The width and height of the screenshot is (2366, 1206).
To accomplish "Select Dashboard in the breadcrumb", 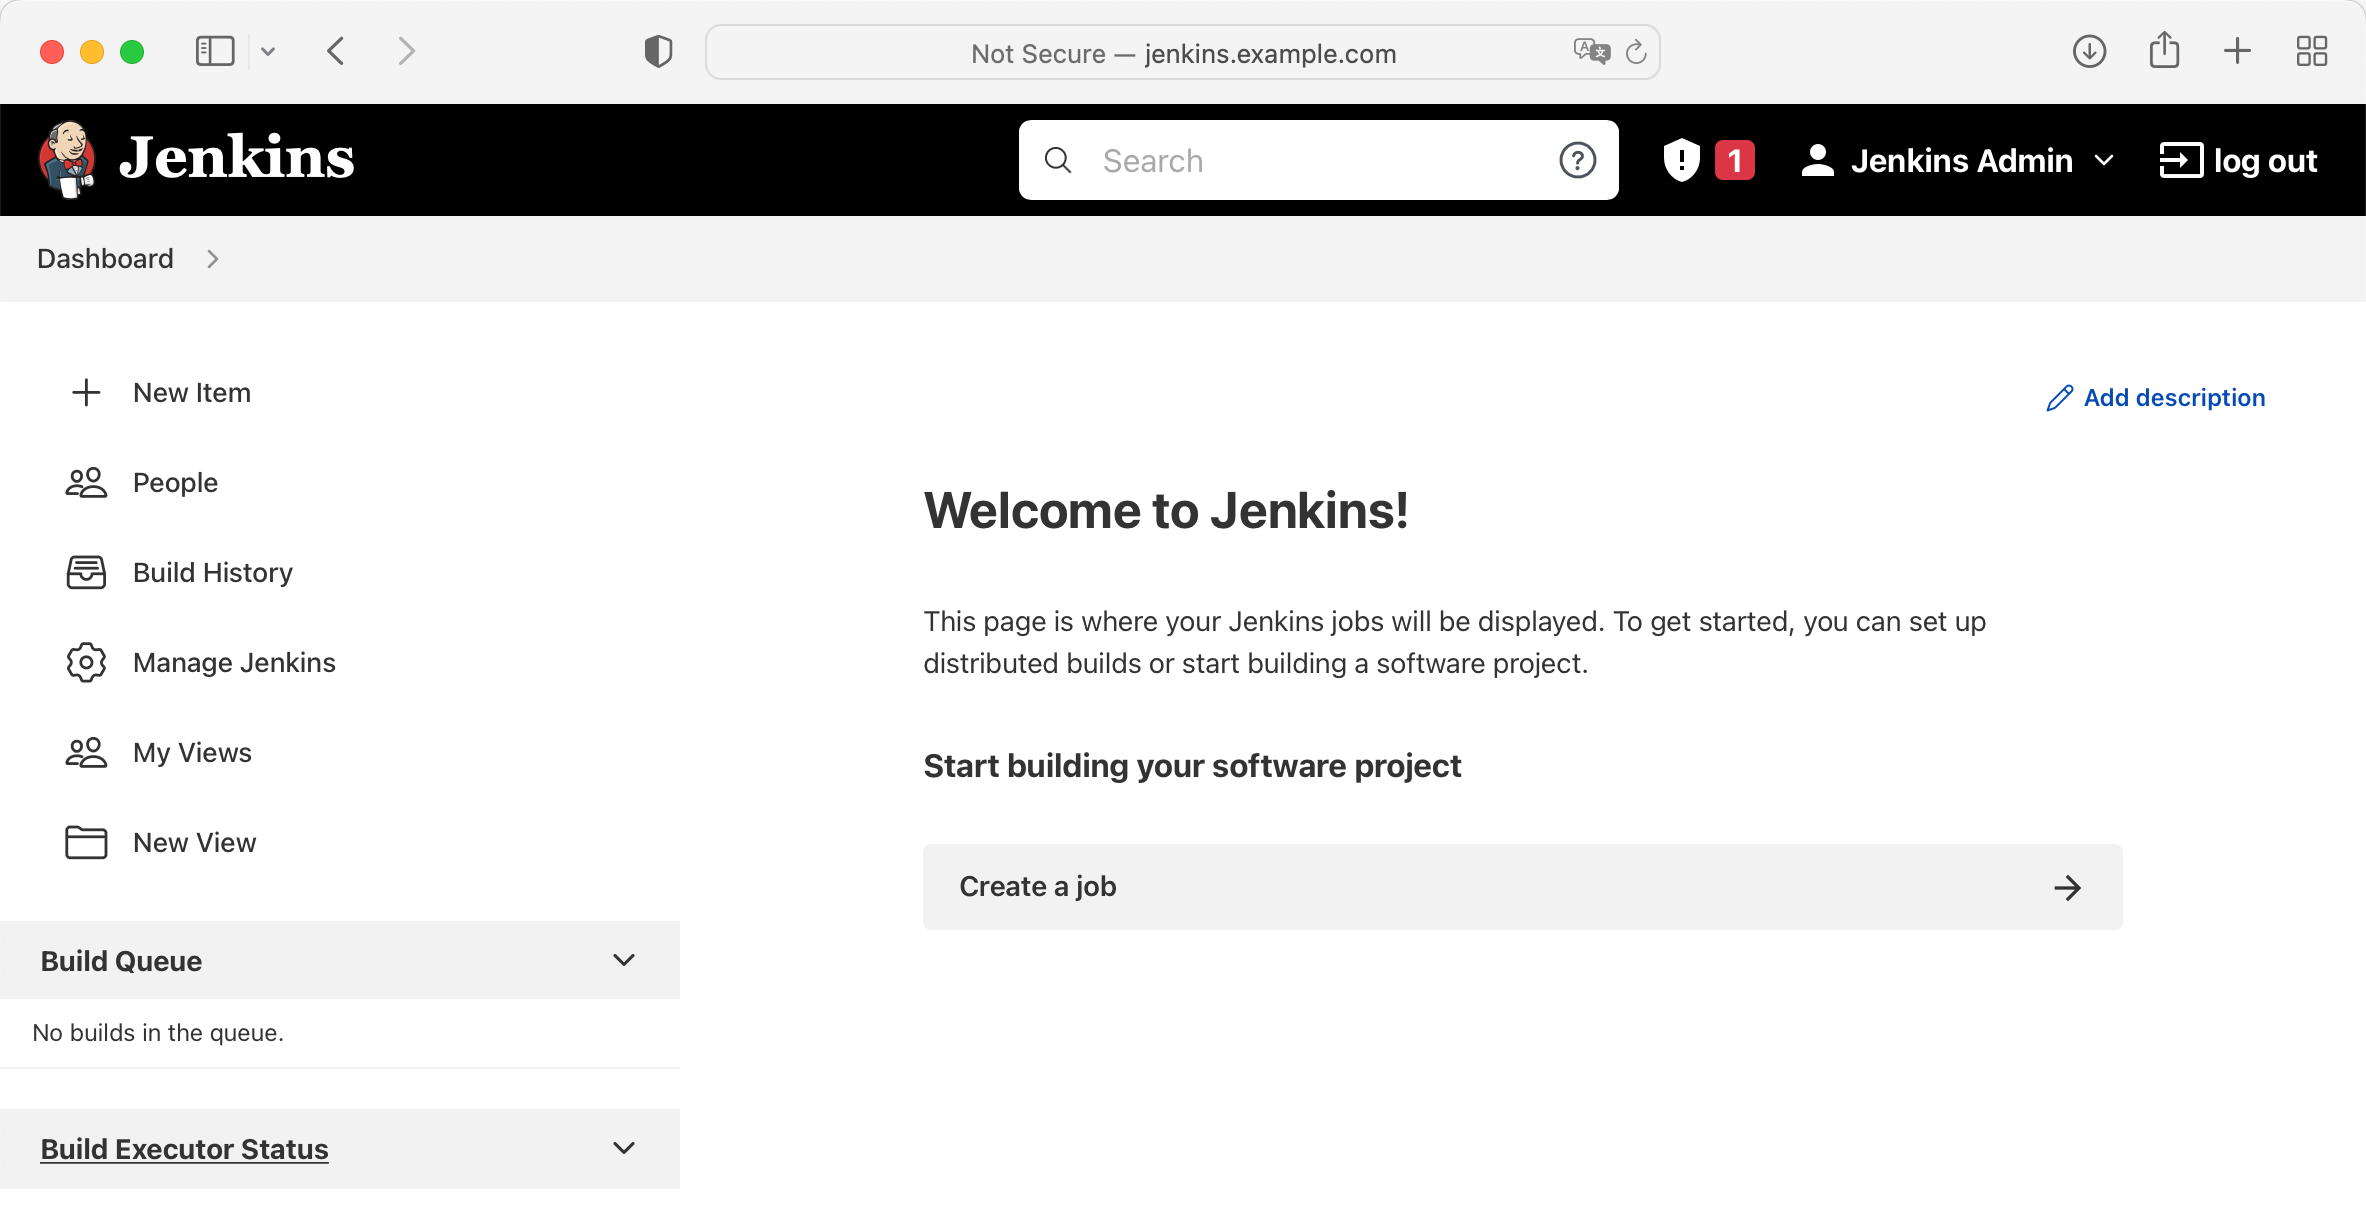I will [x=104, y=258].
